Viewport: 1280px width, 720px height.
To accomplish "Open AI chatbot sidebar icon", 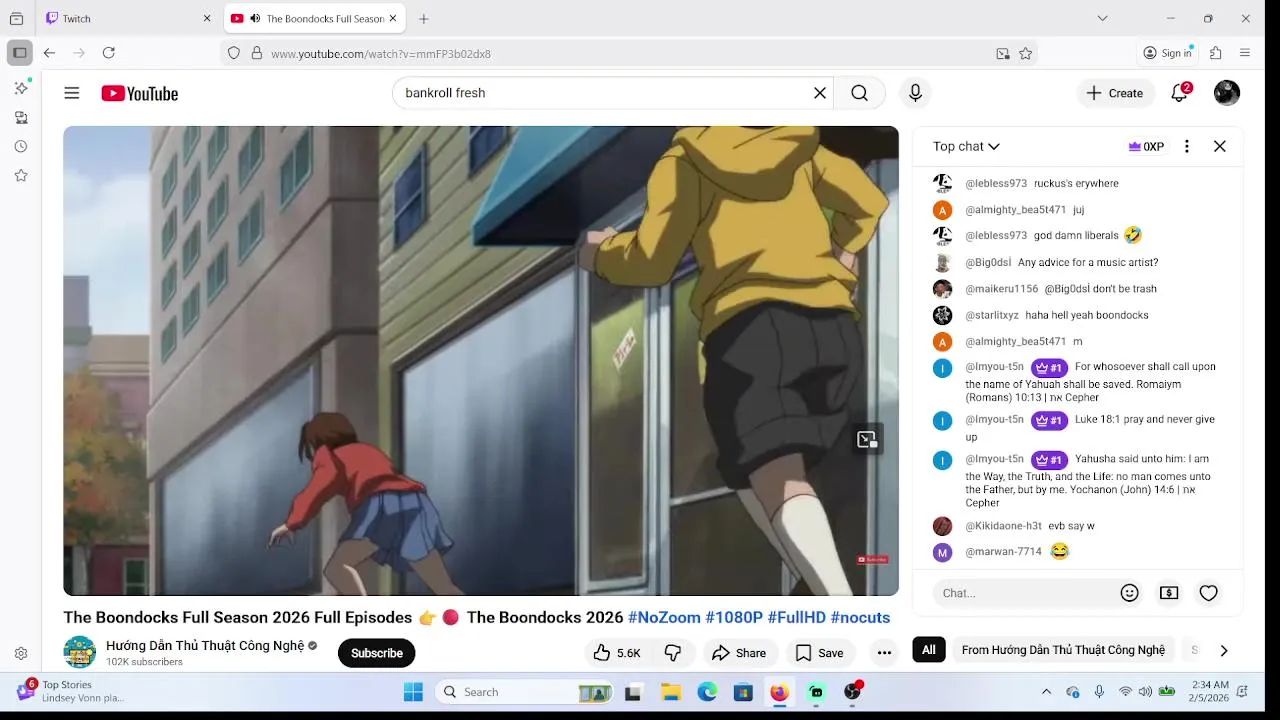I will click(x=21, y=88).
